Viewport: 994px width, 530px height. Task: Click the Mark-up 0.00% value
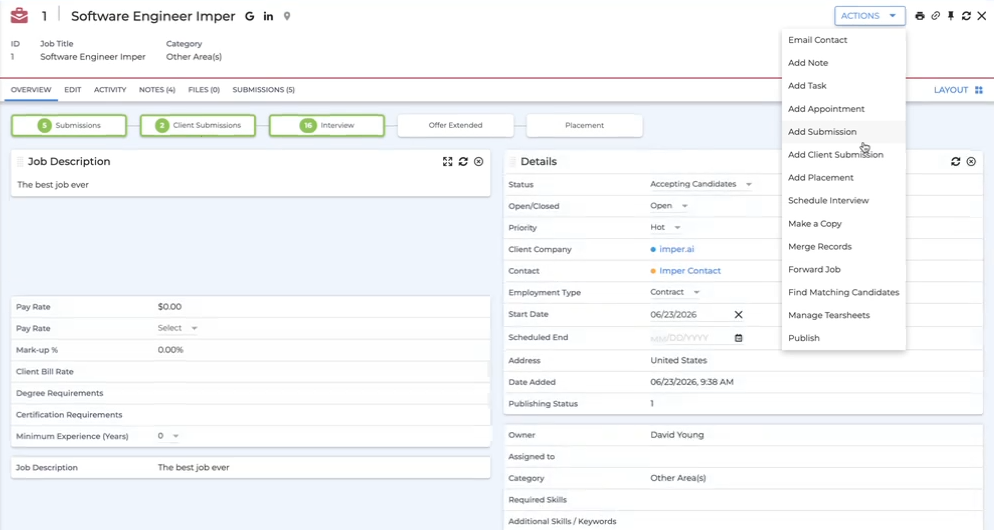pos(171,350)
